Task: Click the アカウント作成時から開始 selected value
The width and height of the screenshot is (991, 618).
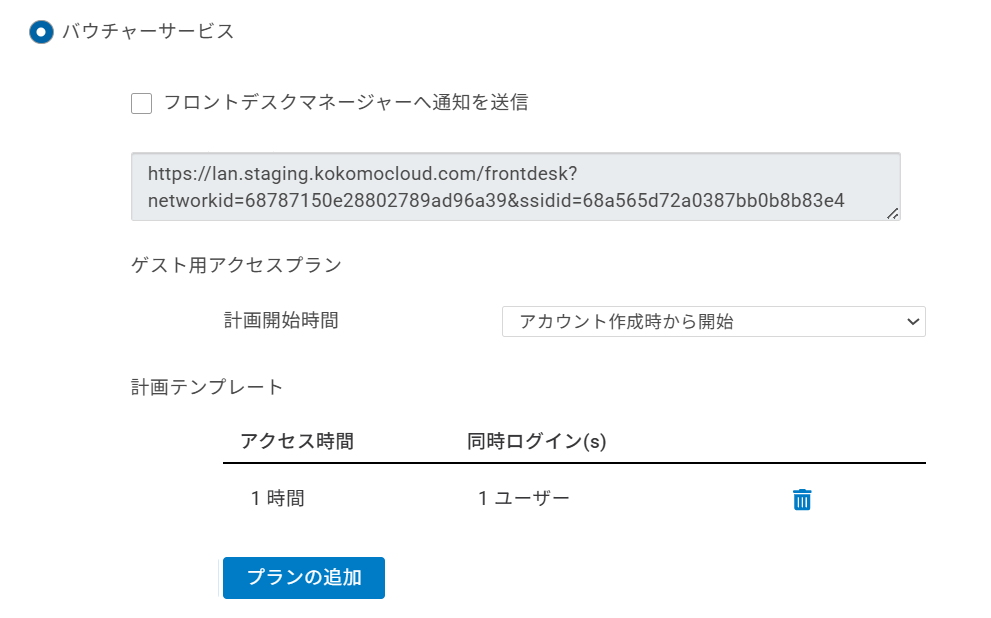Action: pyautogui.click(x=626, y=322)
